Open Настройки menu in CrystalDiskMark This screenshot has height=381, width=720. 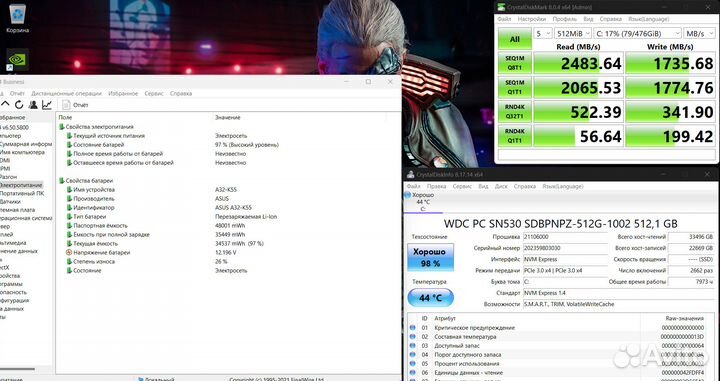pos(532,19)
